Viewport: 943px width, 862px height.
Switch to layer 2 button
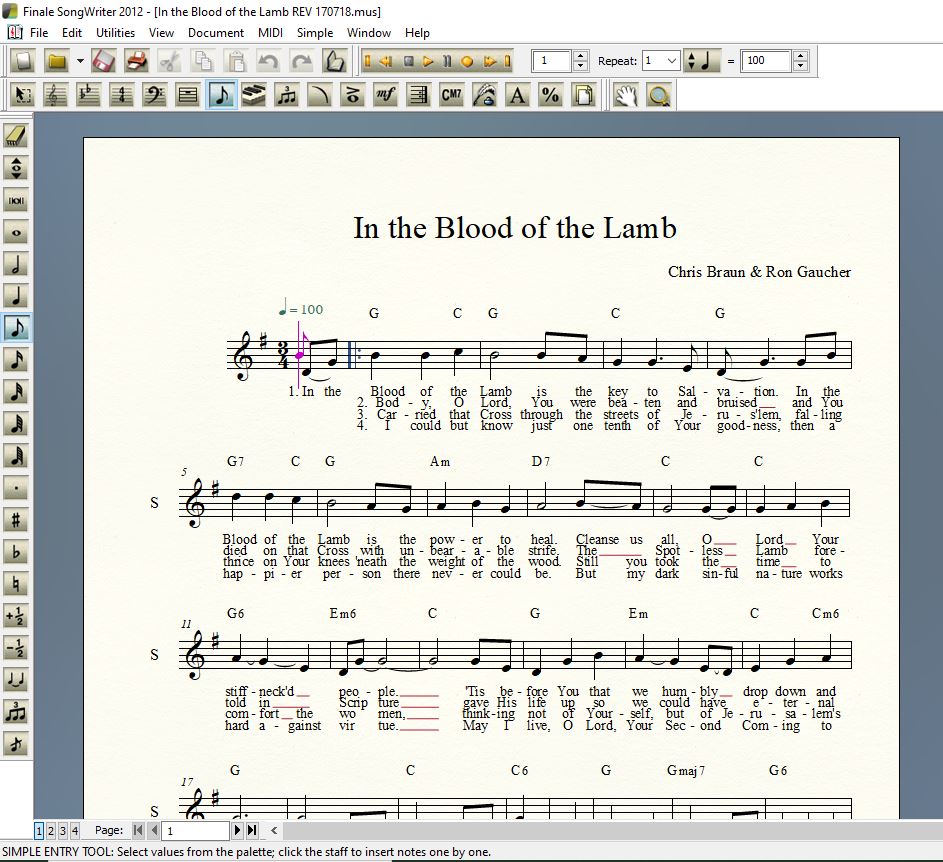(51, 830)
